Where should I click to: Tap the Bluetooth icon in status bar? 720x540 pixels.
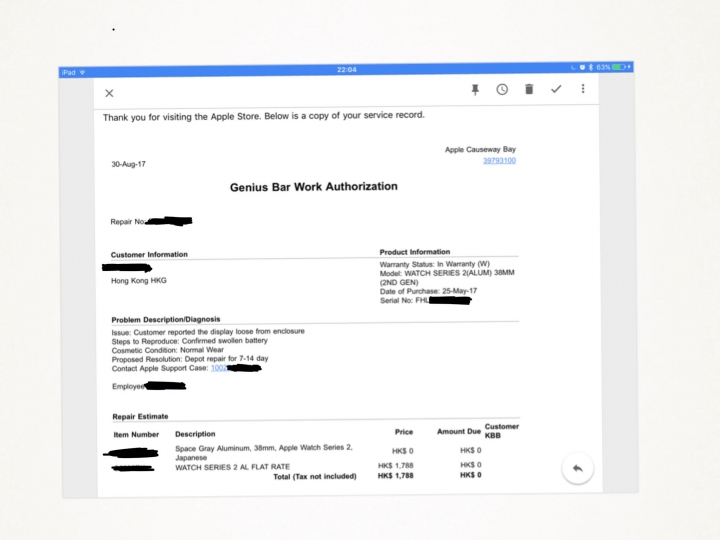(x=591, y=67)
